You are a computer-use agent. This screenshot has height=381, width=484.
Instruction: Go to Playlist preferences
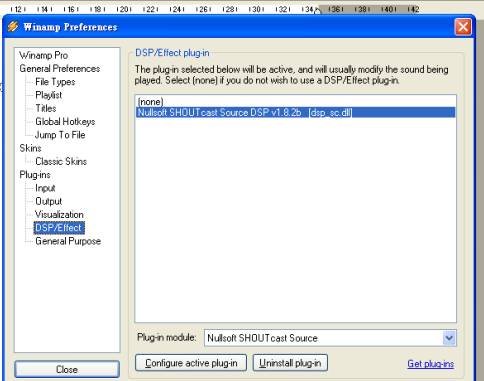(x=49, y=95)
